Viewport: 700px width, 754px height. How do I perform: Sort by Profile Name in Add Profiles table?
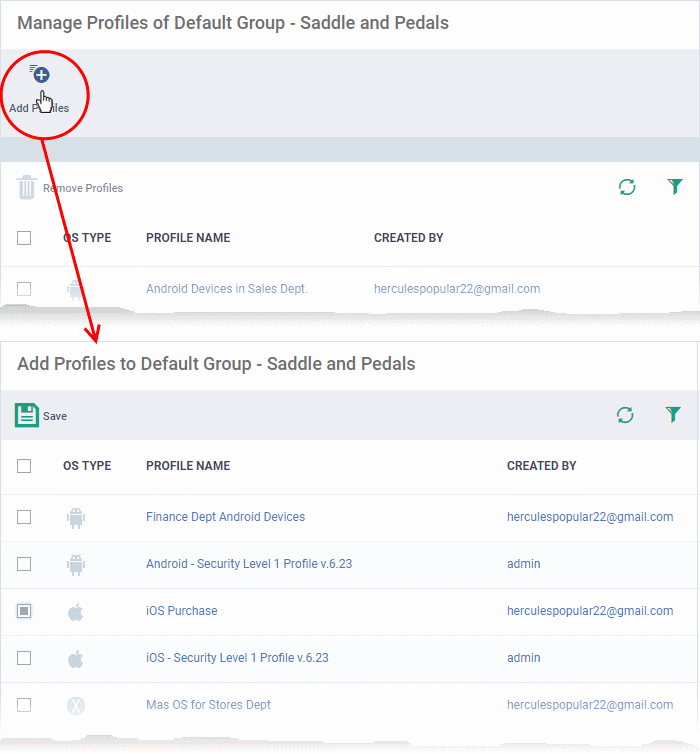(188, 466)
